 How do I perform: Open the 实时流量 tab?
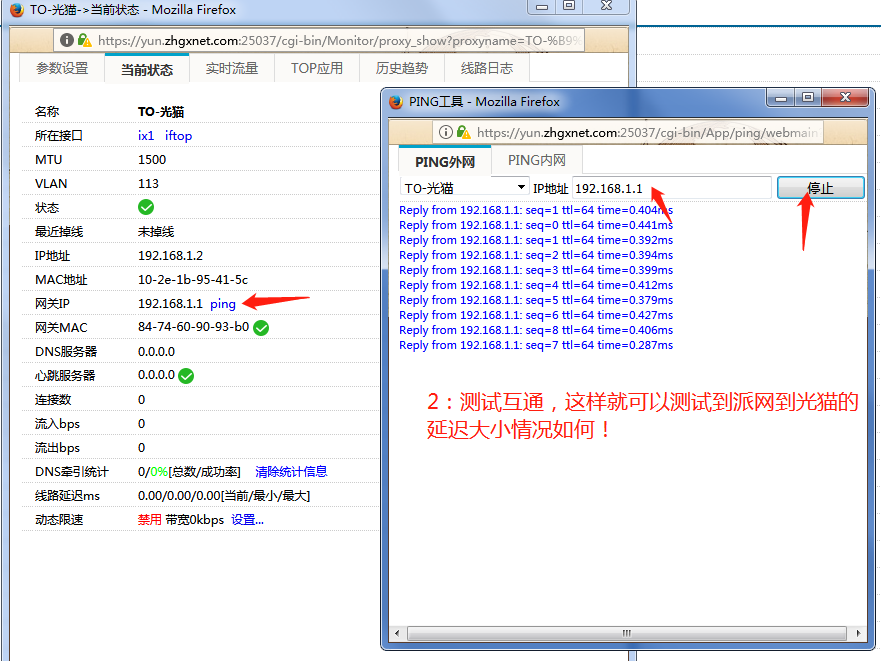pos(232,69)
